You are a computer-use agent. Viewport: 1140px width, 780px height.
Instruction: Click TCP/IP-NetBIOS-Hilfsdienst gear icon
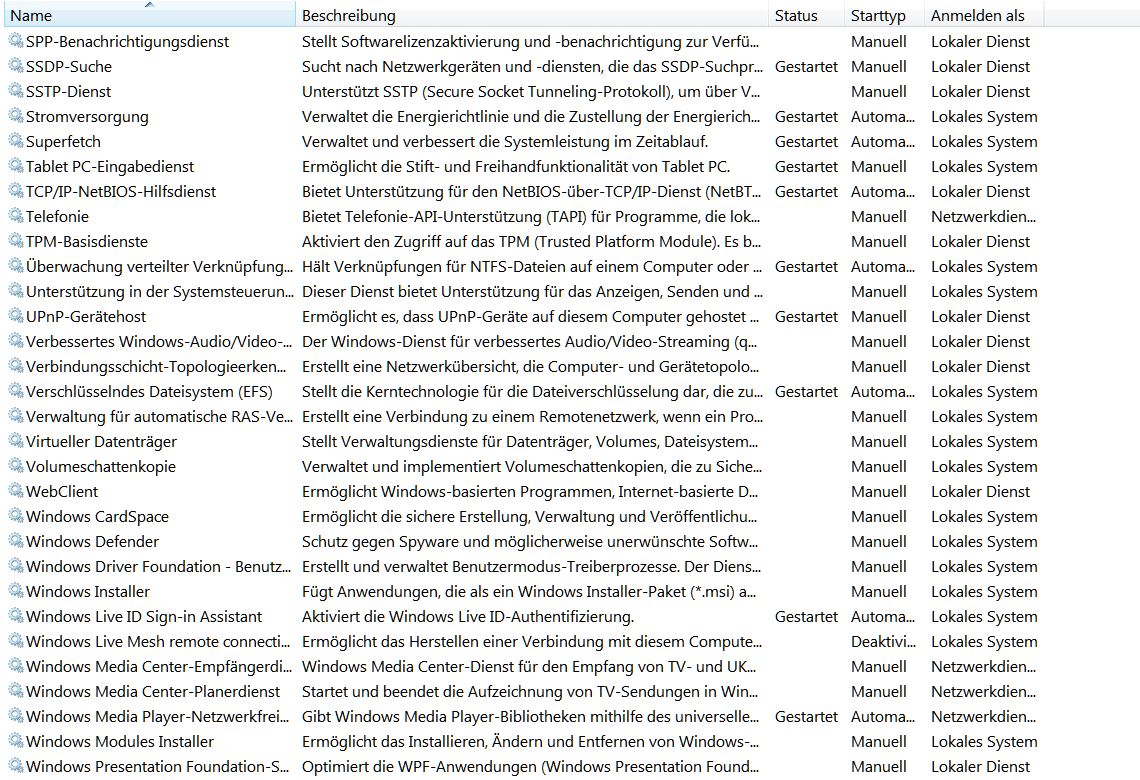click(x=15, y=191)
